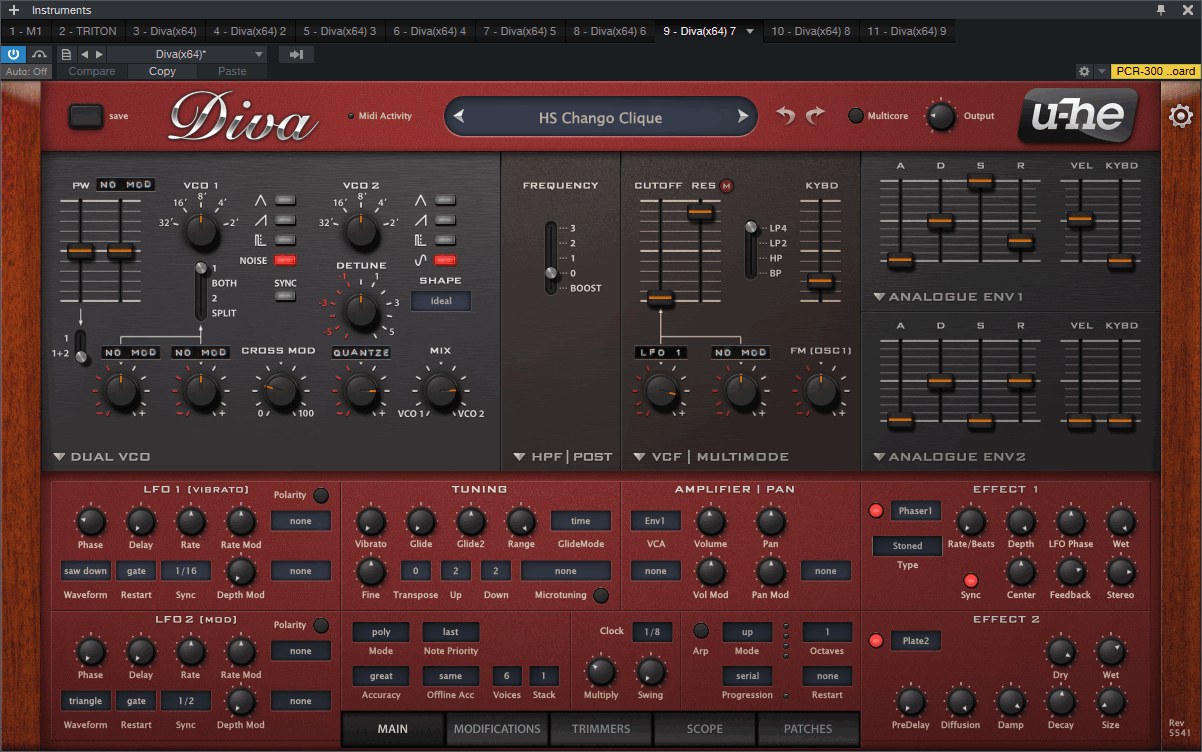Click the plugin power/activate button
This screenshot has height=752, width=1202.
pos(14,54)
